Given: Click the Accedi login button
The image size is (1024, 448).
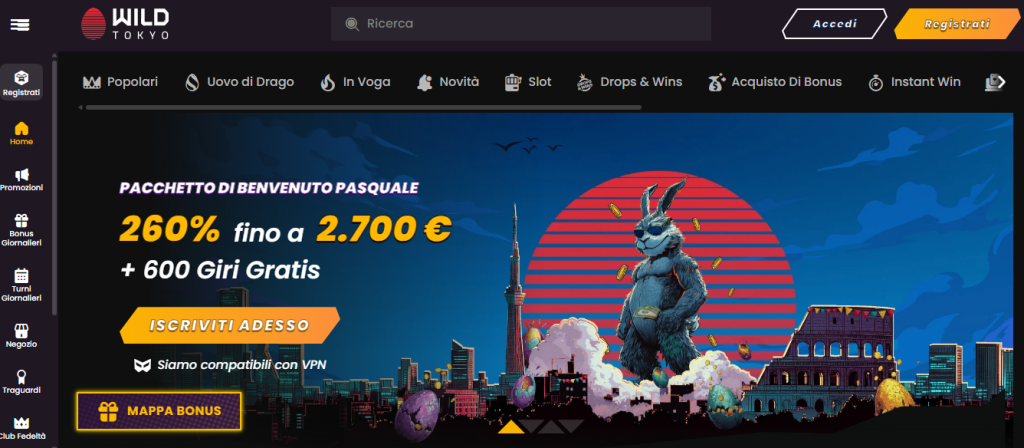Looking at the screenshot, I should (834, 24).
